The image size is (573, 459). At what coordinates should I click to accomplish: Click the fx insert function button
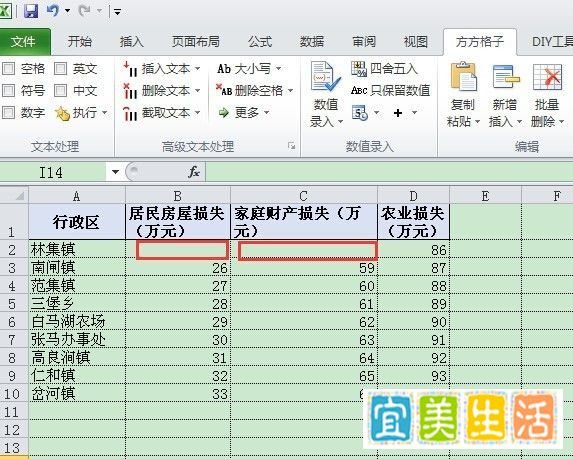coord(194,172)
